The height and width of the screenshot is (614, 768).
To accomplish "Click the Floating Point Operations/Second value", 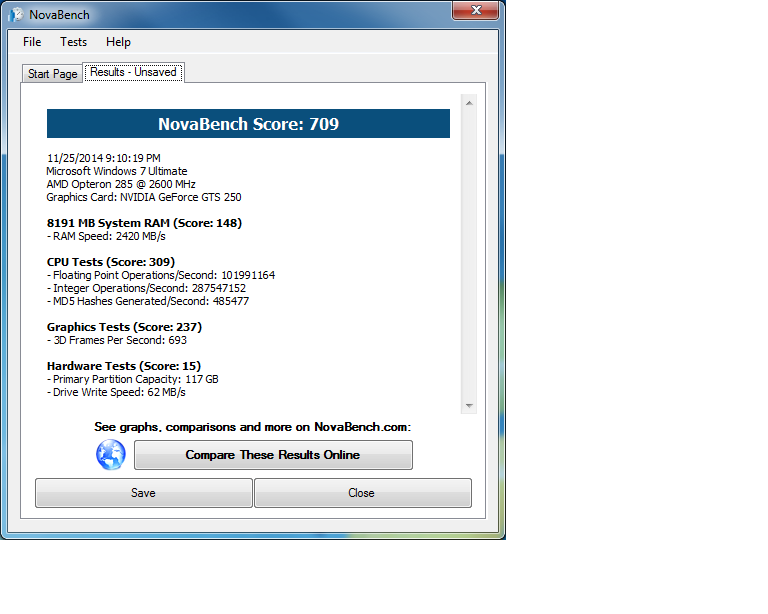I will pos(248,275).
